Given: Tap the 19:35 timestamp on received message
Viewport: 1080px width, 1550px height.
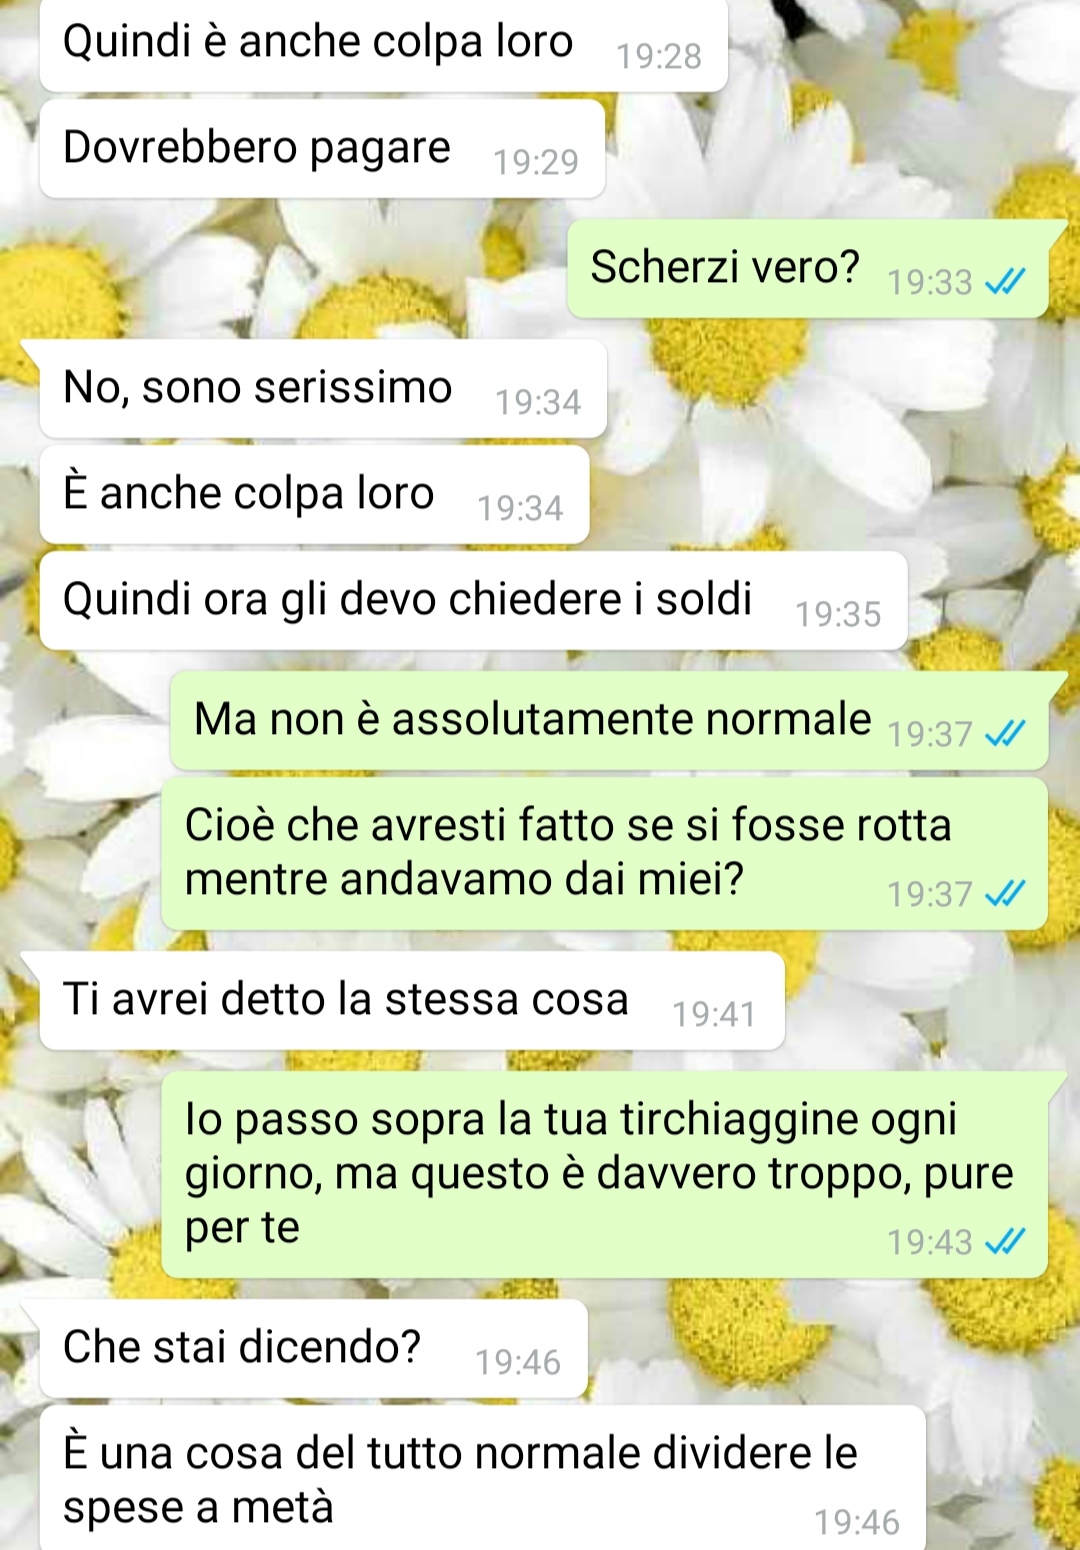Looking at the screenshot, I should tap(838, 614).
